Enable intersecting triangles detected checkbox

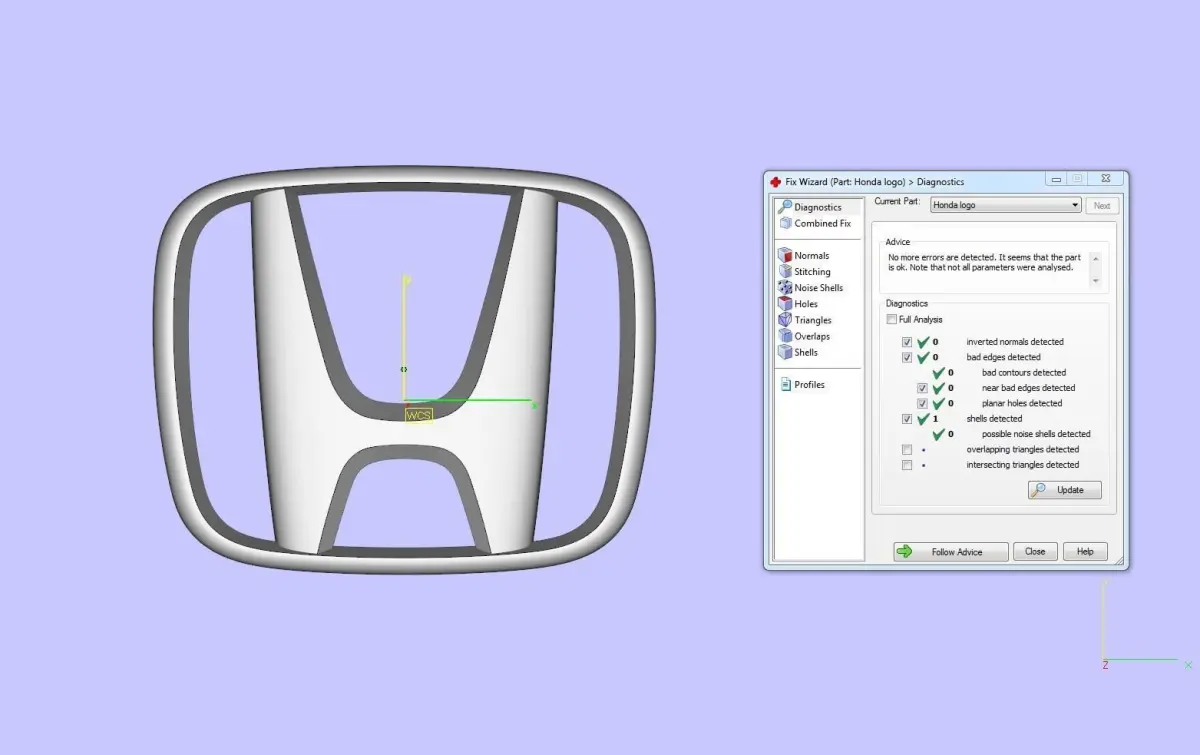(907, 465)
